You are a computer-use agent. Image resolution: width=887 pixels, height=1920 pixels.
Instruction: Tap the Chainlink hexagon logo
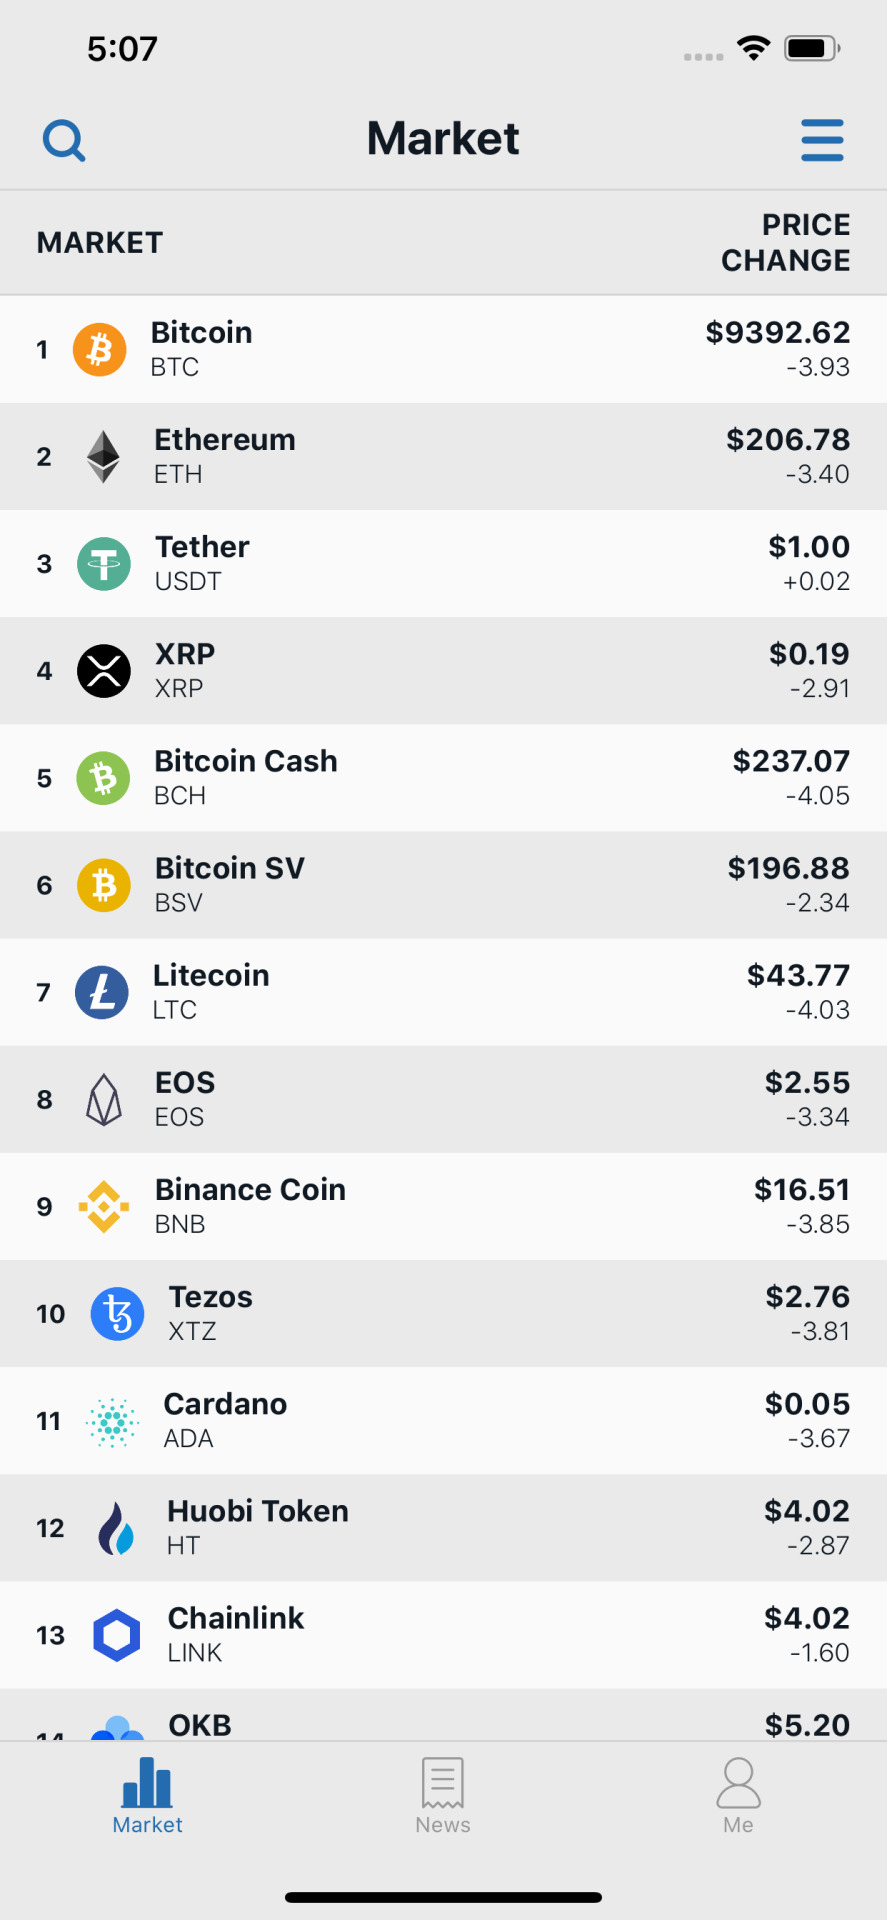(x=117, y=1635)
